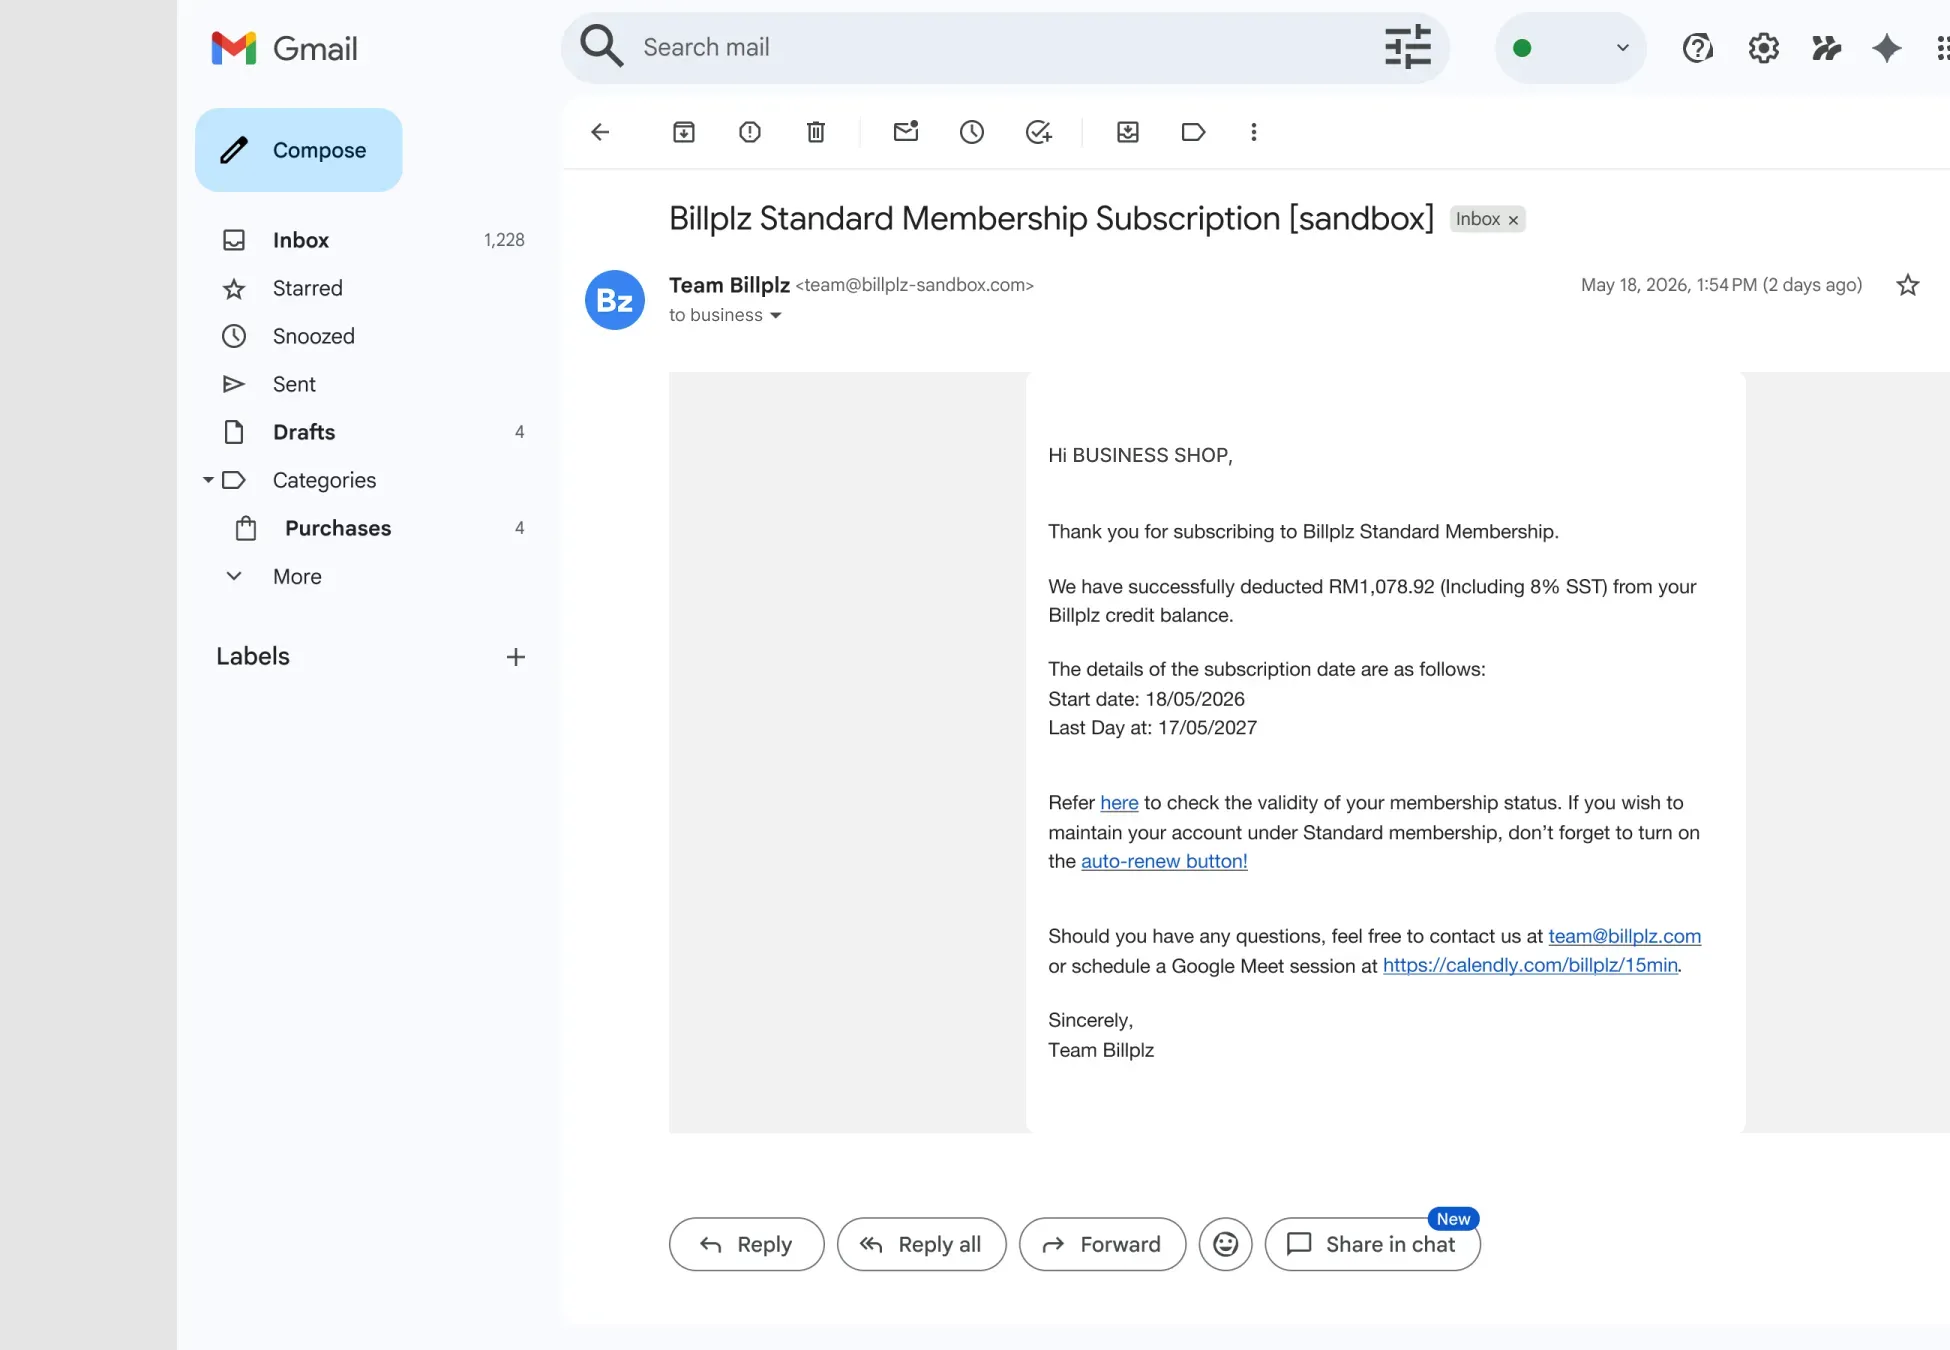The image size is (1950, 1350).
Task: Show recipient details next to 'to business'
Action: (776, 316)
